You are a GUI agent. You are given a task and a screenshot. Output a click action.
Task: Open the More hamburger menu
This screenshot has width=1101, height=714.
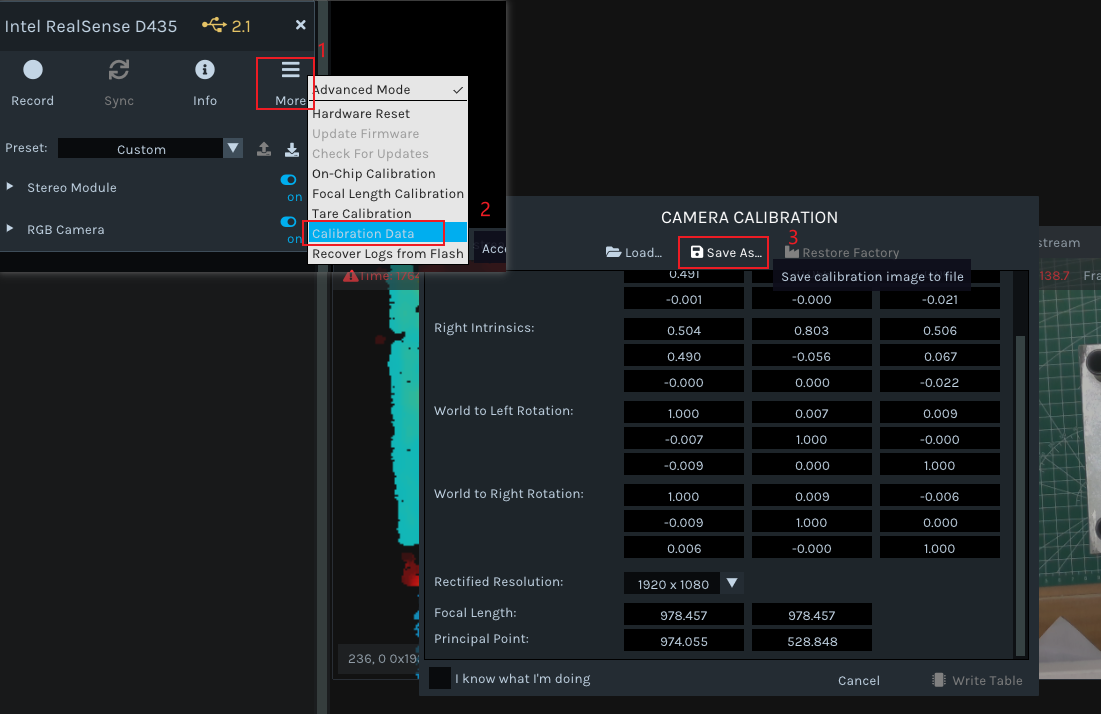290,70
